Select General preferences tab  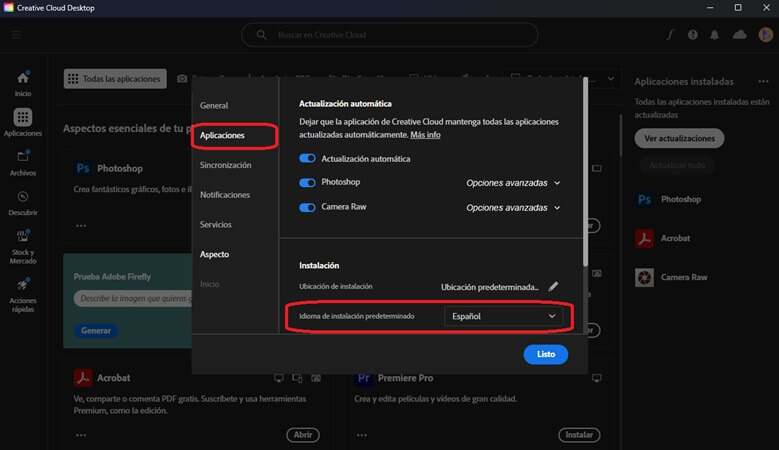pyautogui.click(x=214, y=105)
